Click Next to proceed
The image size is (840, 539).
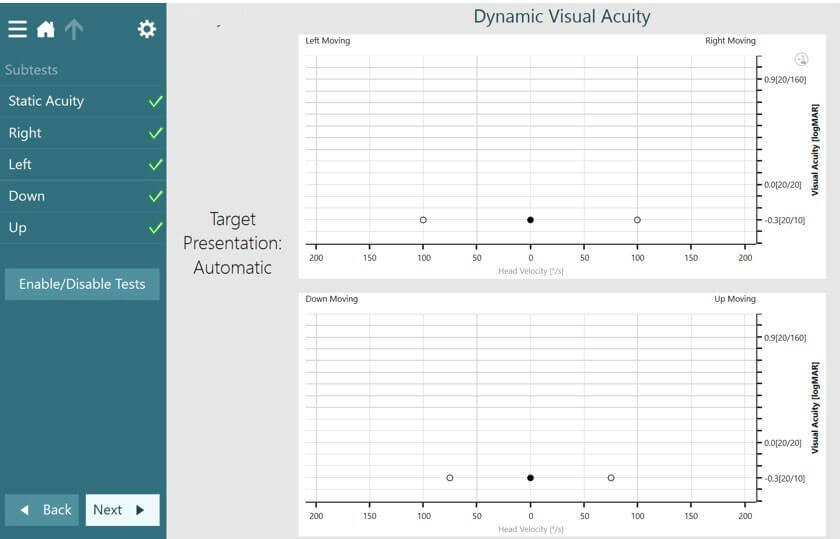pos(122,510)
